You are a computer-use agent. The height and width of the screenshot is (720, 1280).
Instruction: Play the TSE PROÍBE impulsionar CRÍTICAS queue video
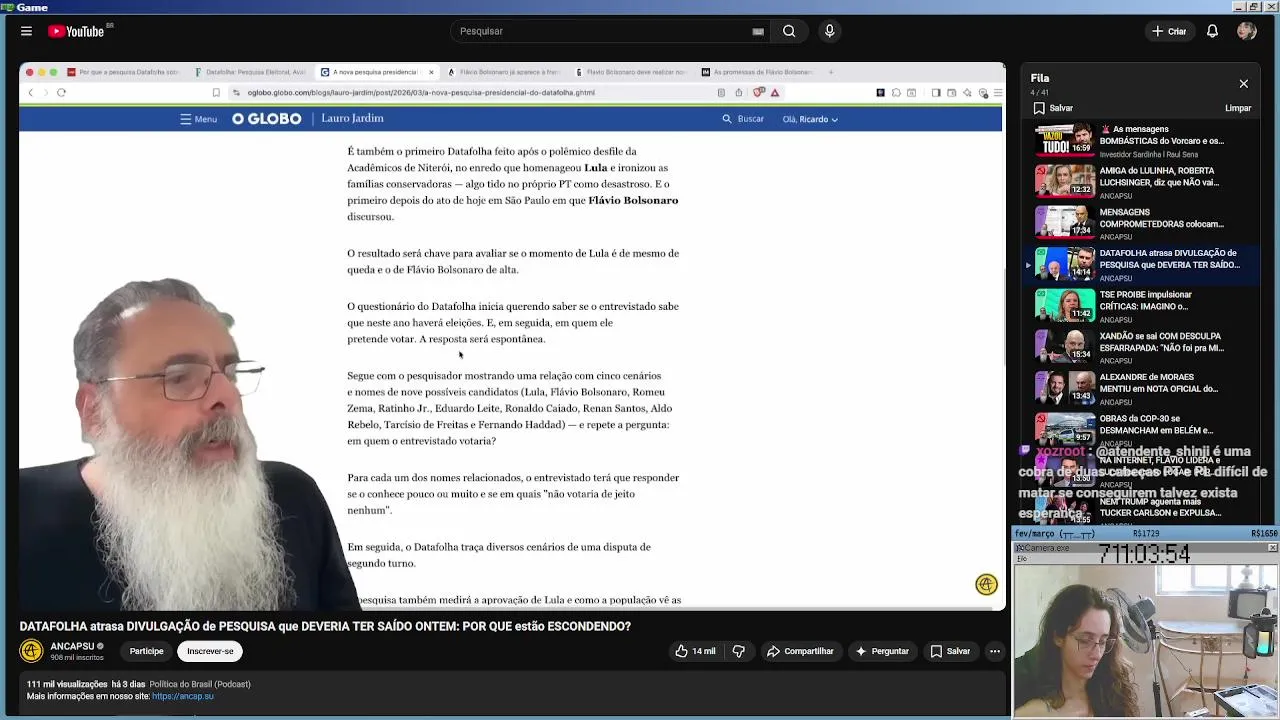[1143, 306]
